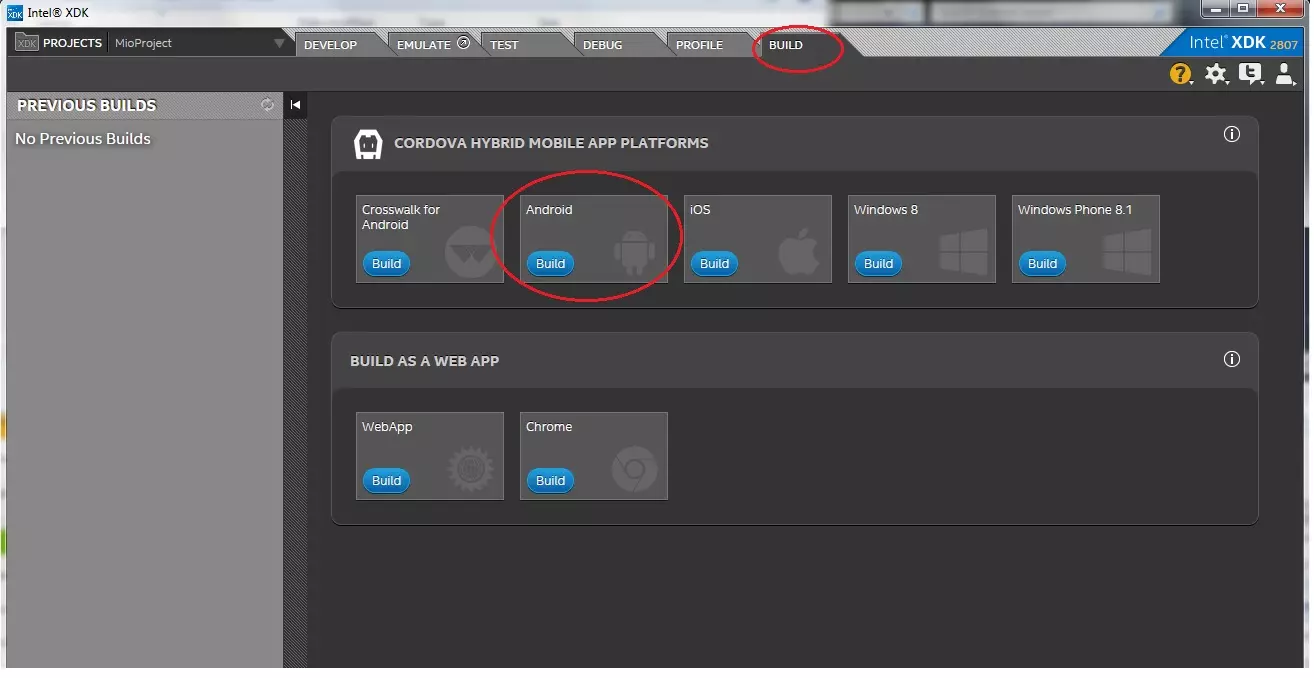The width and height of the screenshot is (1314, 678).
Task: Click the PROJECTS label
Action: pyautogui.click(x=72, y=43)
